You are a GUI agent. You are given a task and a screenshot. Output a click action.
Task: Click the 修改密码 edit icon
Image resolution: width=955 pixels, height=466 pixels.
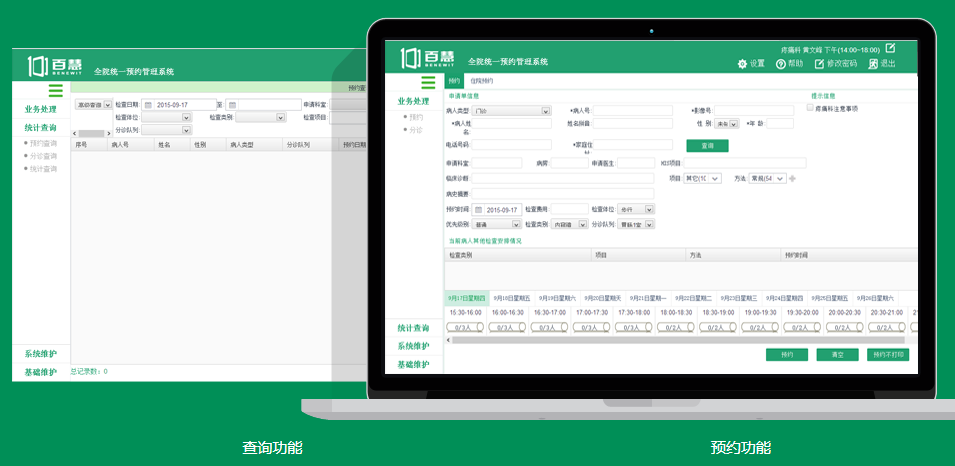[x=819, y=64]
